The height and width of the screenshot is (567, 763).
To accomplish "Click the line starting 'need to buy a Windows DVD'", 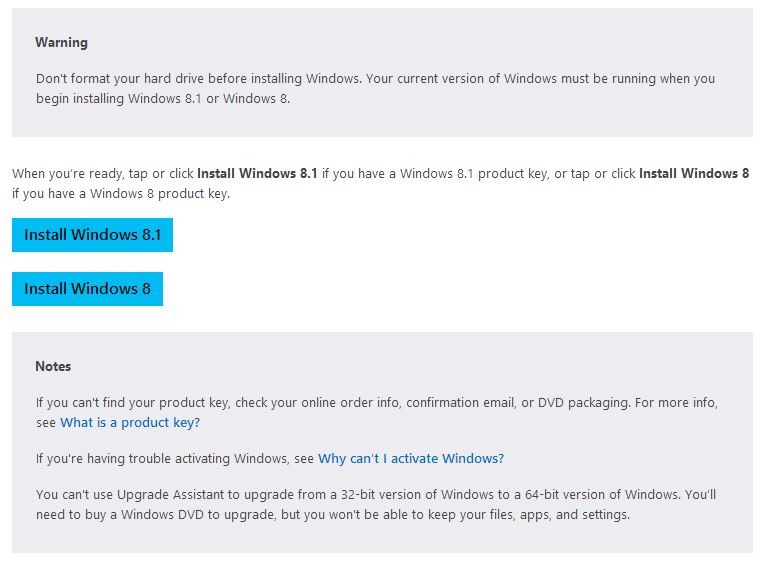I will (333, 514).
